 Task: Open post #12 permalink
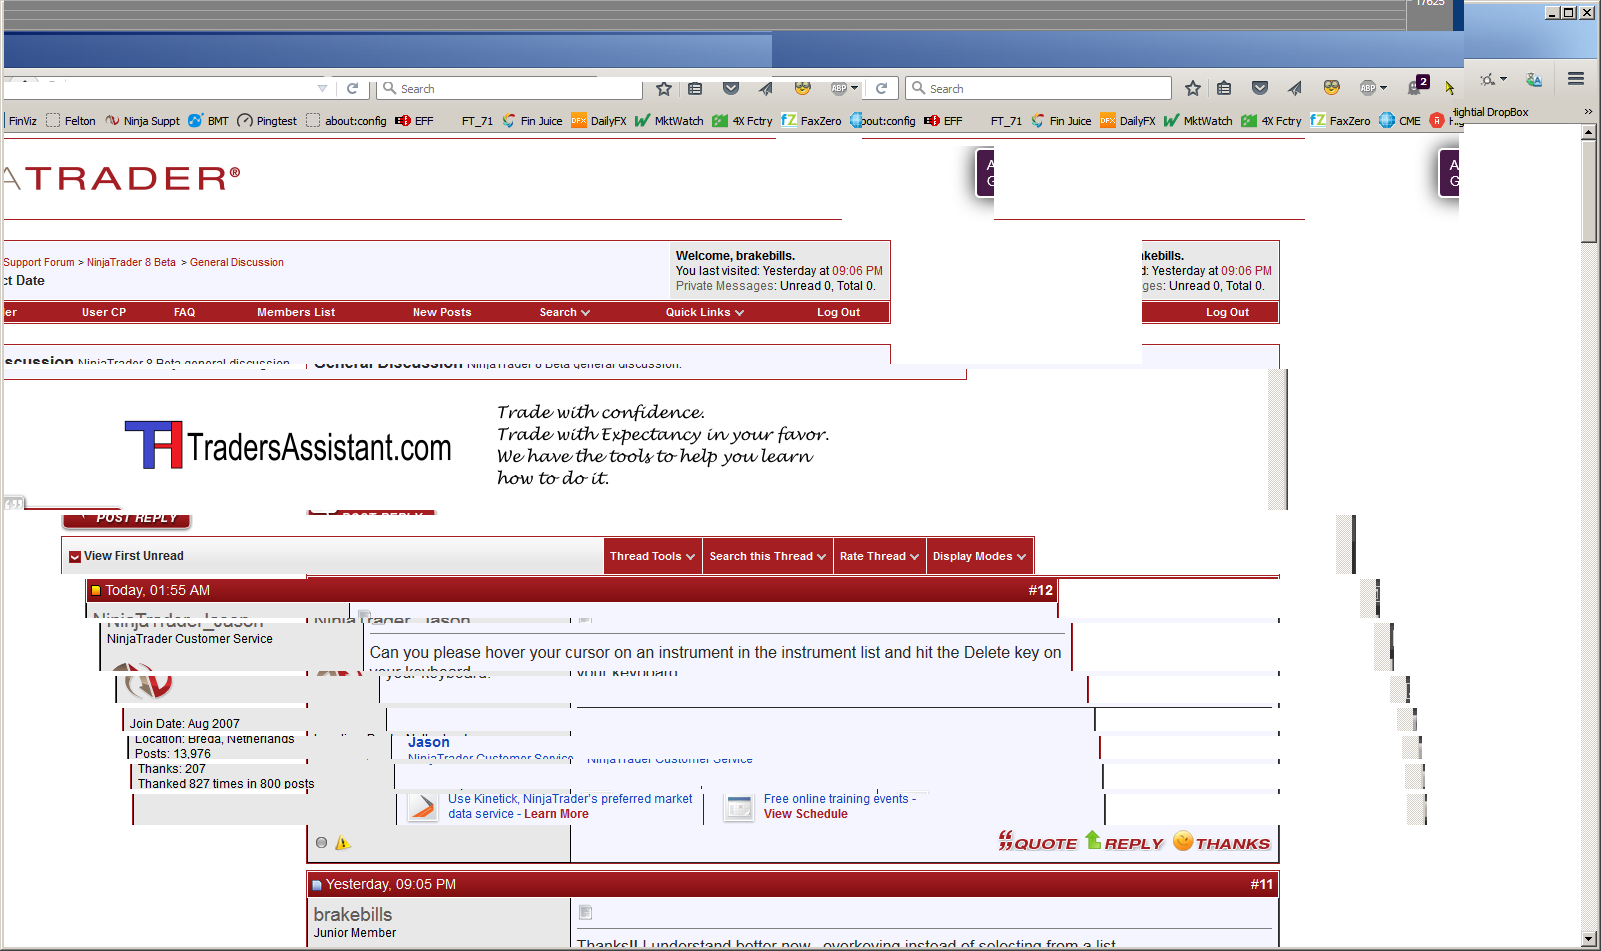(x=1041, y=590)
